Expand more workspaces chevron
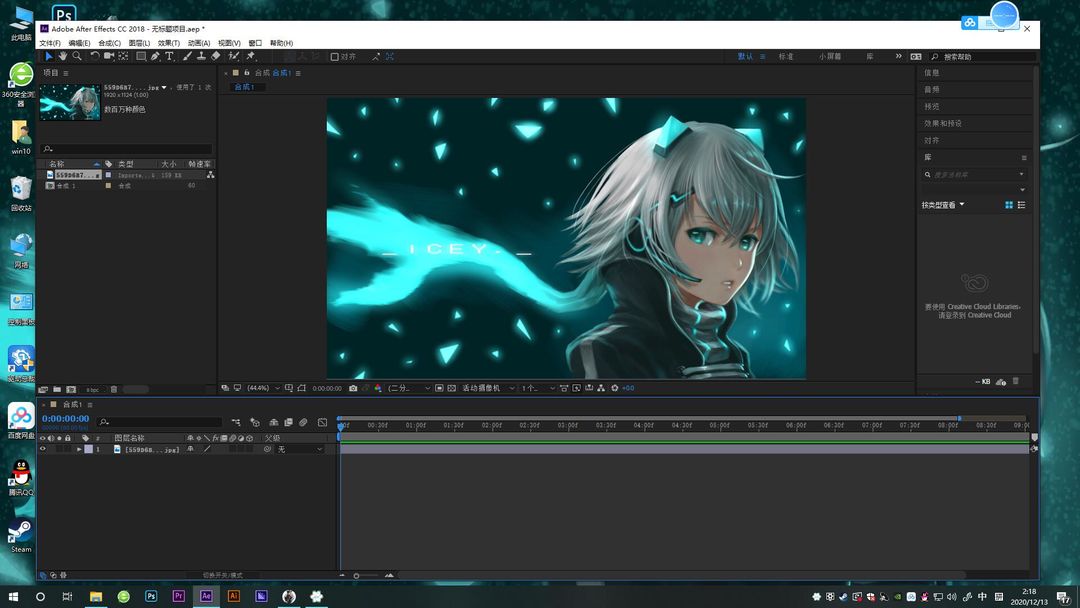The image size is (1080, 608). tap(898, 56)
